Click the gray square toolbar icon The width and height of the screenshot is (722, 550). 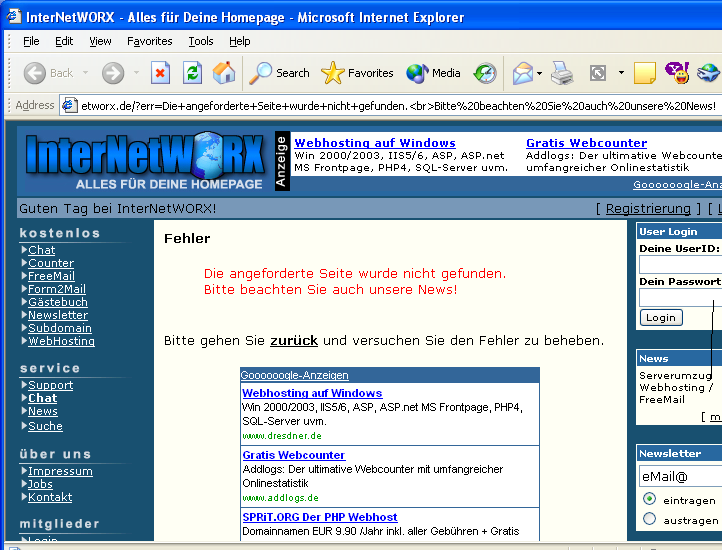point(598,73)
